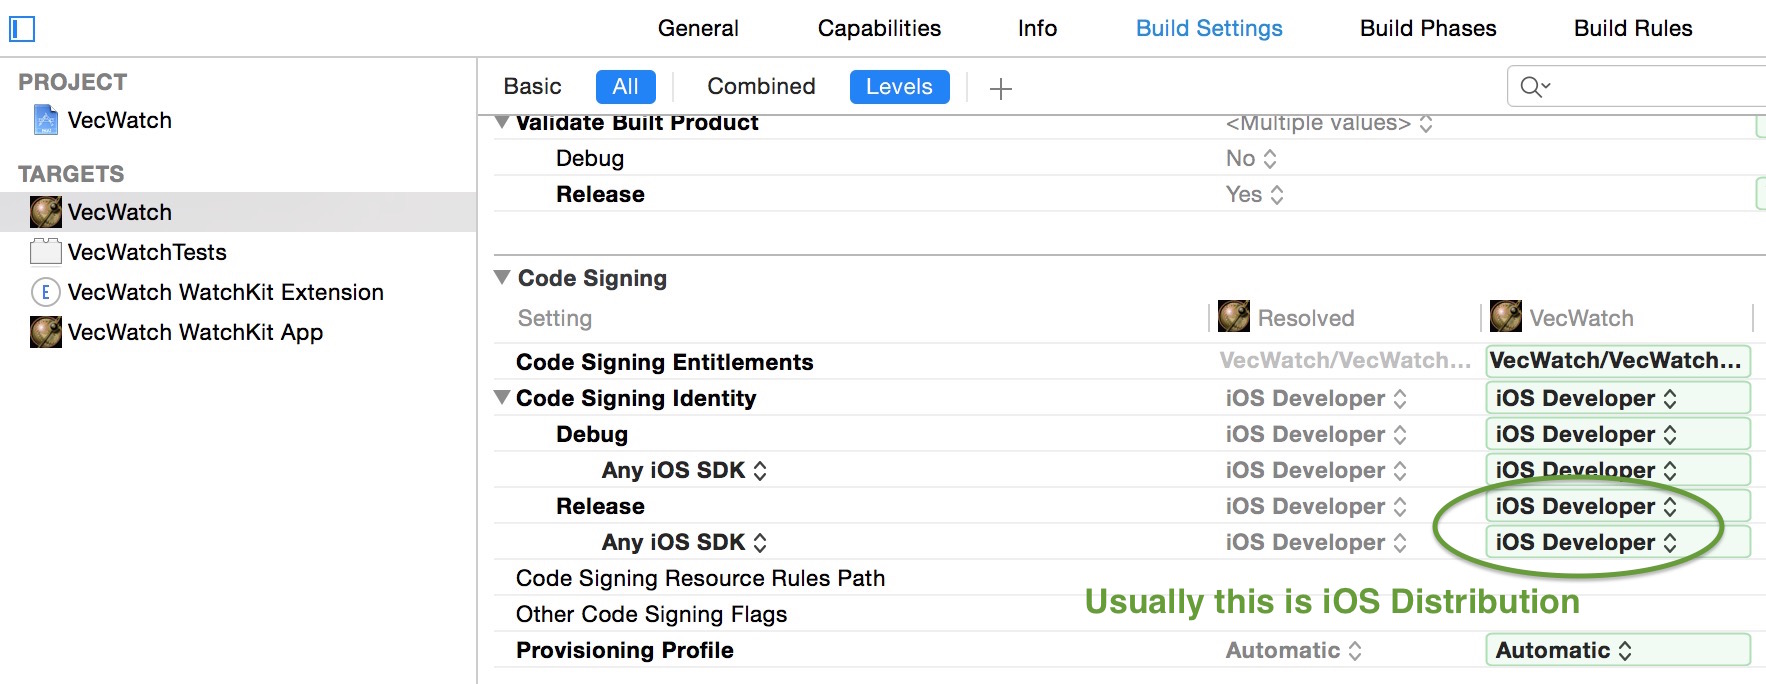Click the VecWatch column header icon

tap(1506, 316)
